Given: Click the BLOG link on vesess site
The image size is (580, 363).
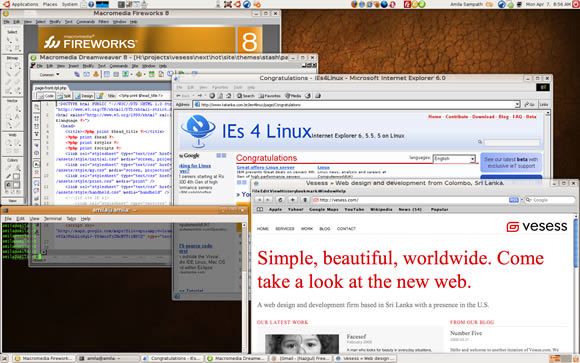Looking at the screenshot, I should click(x=325, y=229).
